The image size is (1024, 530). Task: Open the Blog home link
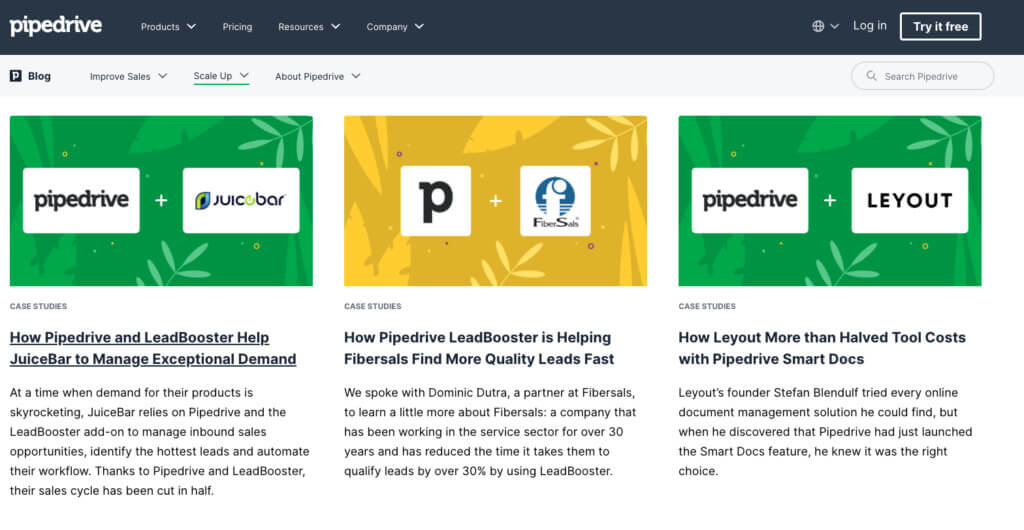(x=30, y=76)
